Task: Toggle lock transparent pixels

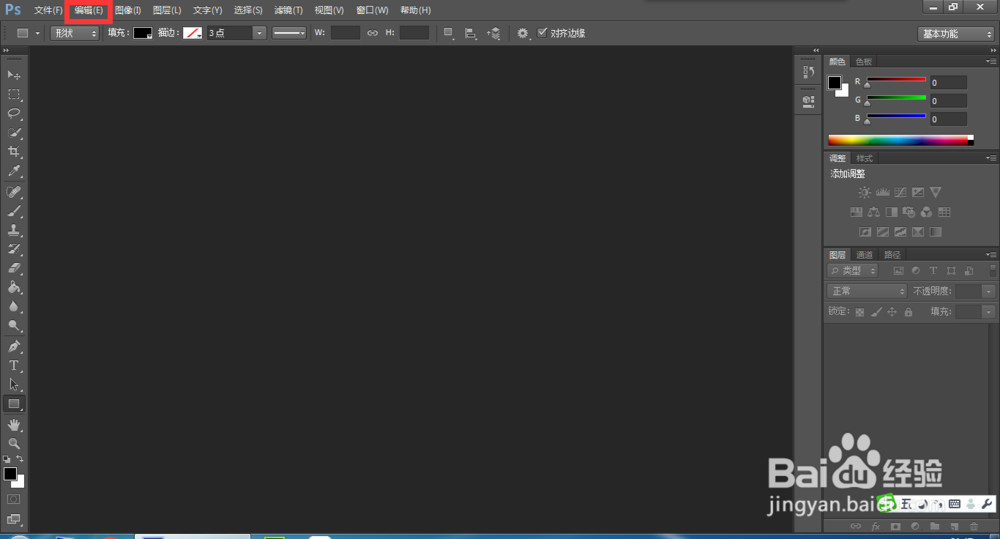Action: 860,312
